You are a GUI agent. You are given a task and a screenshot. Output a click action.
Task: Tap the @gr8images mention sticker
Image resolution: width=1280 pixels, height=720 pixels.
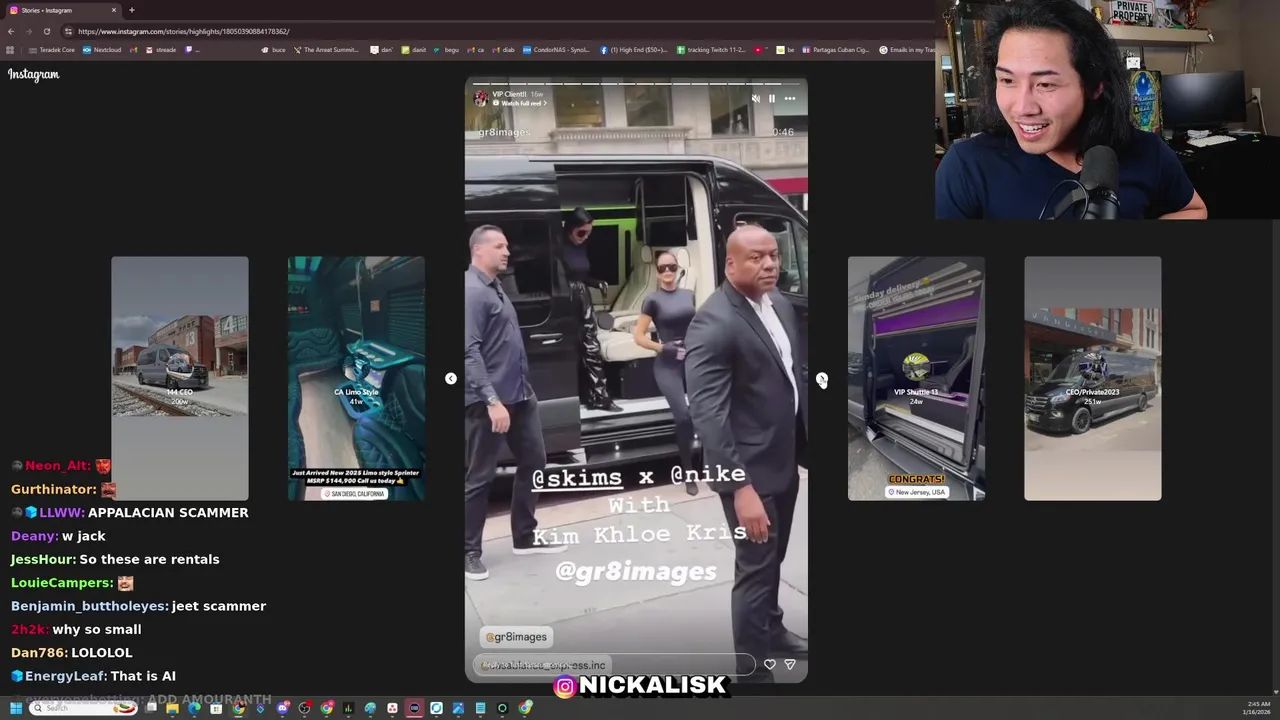point(516,637)
